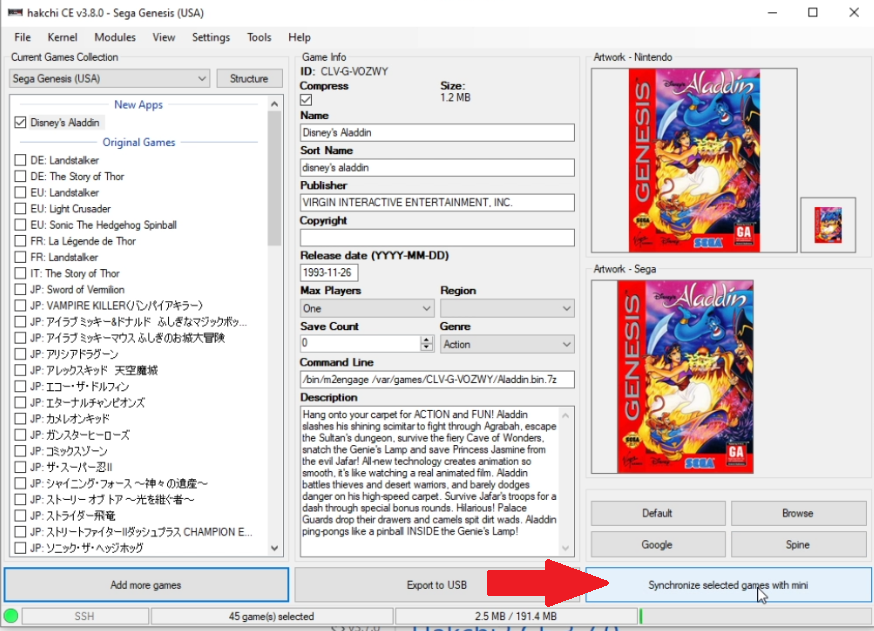This screenshot has width=874, height=631.
Task: Click the Name input field
Action: (437, 133)
